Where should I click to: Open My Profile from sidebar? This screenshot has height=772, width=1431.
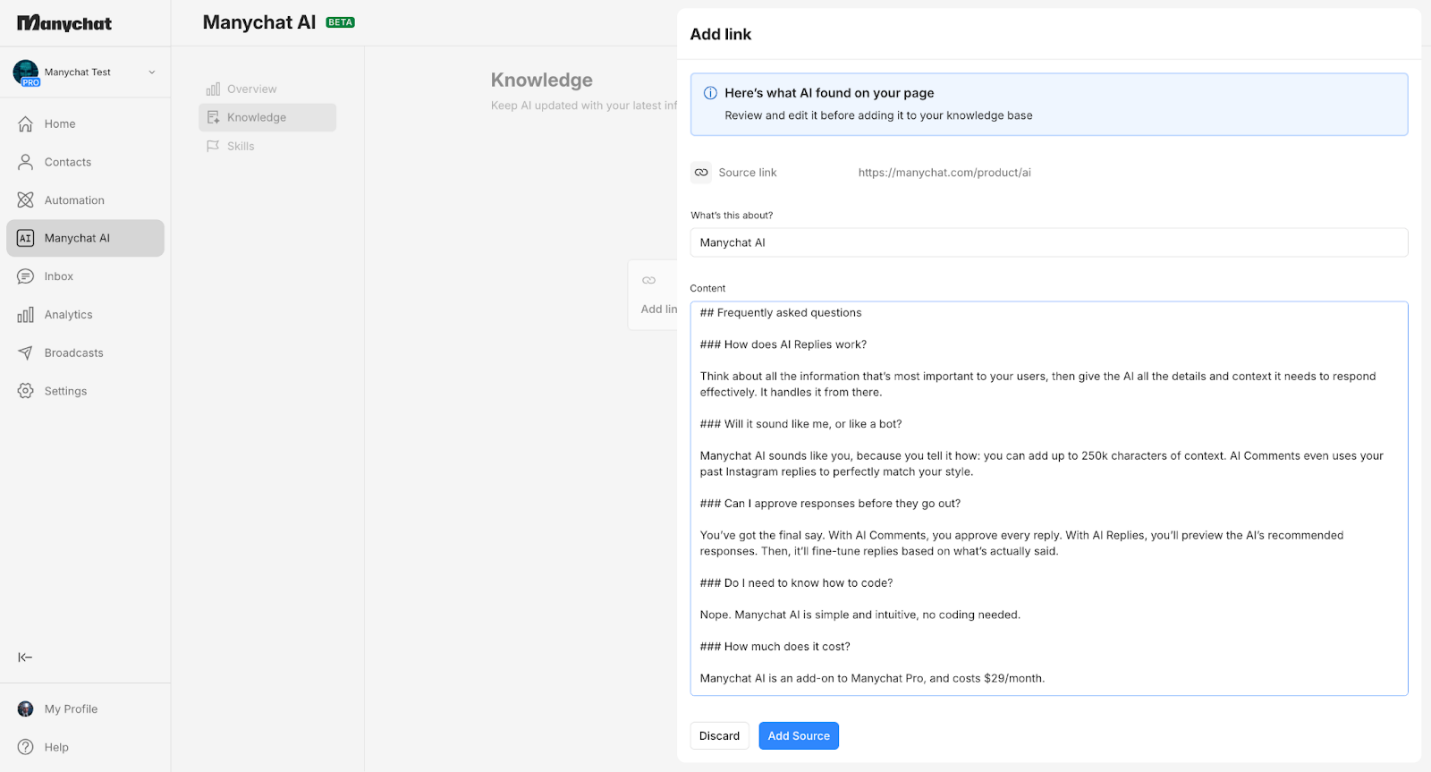point(70,709)
